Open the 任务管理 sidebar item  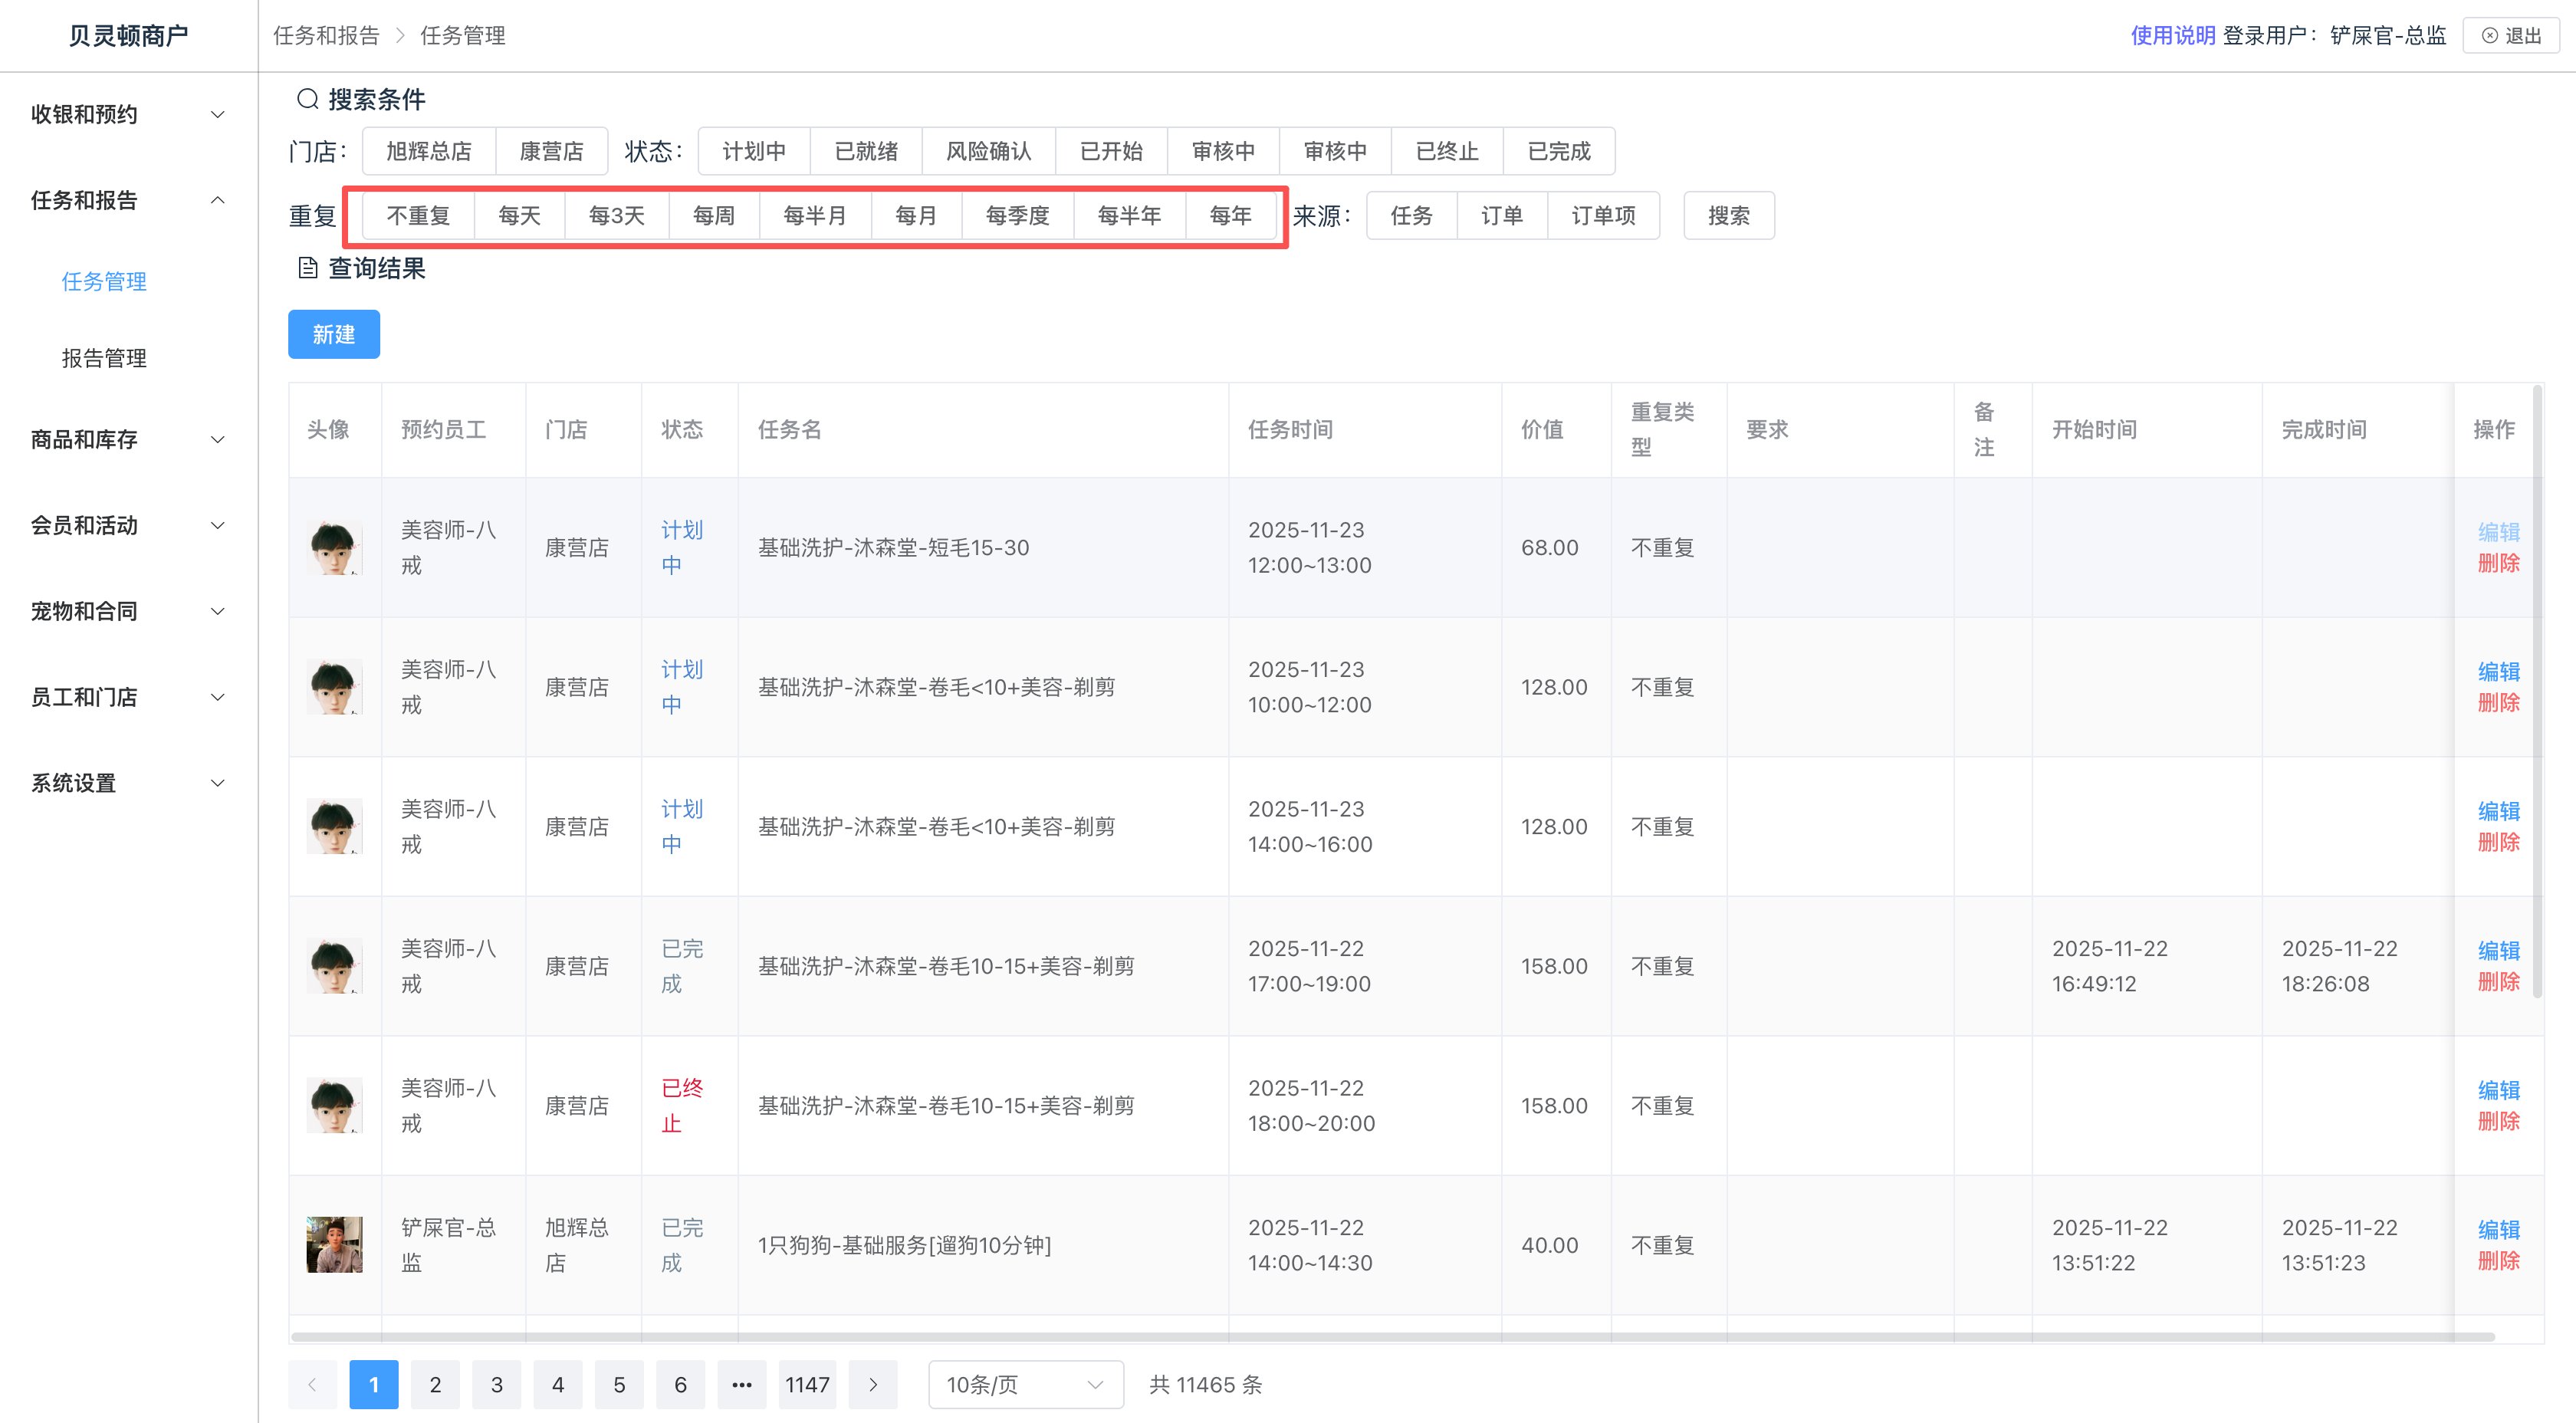click(x=104, y=281)
